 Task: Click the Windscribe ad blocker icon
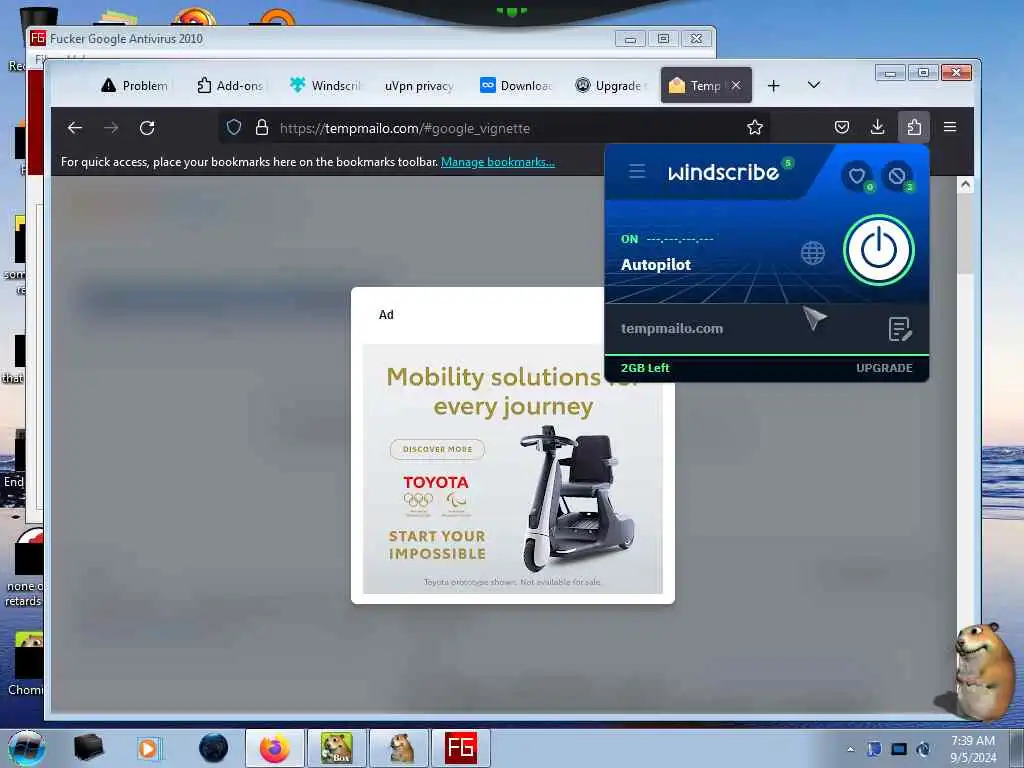pyautogui.click(x=897, y=176)
